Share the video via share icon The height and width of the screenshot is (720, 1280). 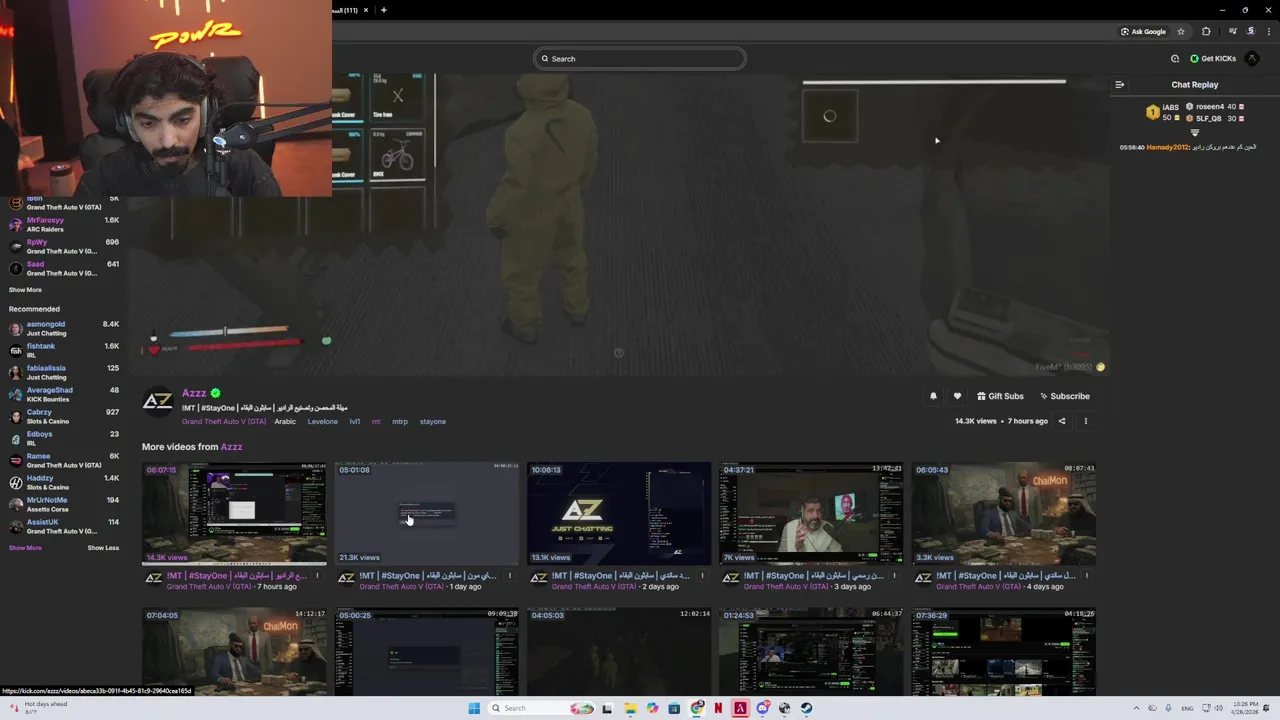(x=1062, y=421)
